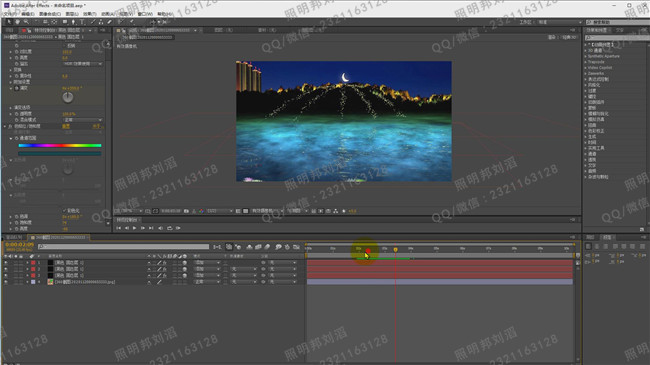The image size is (650, 365).
Task: Select the Selection arrow tool
Action: [x=9, y=22]
